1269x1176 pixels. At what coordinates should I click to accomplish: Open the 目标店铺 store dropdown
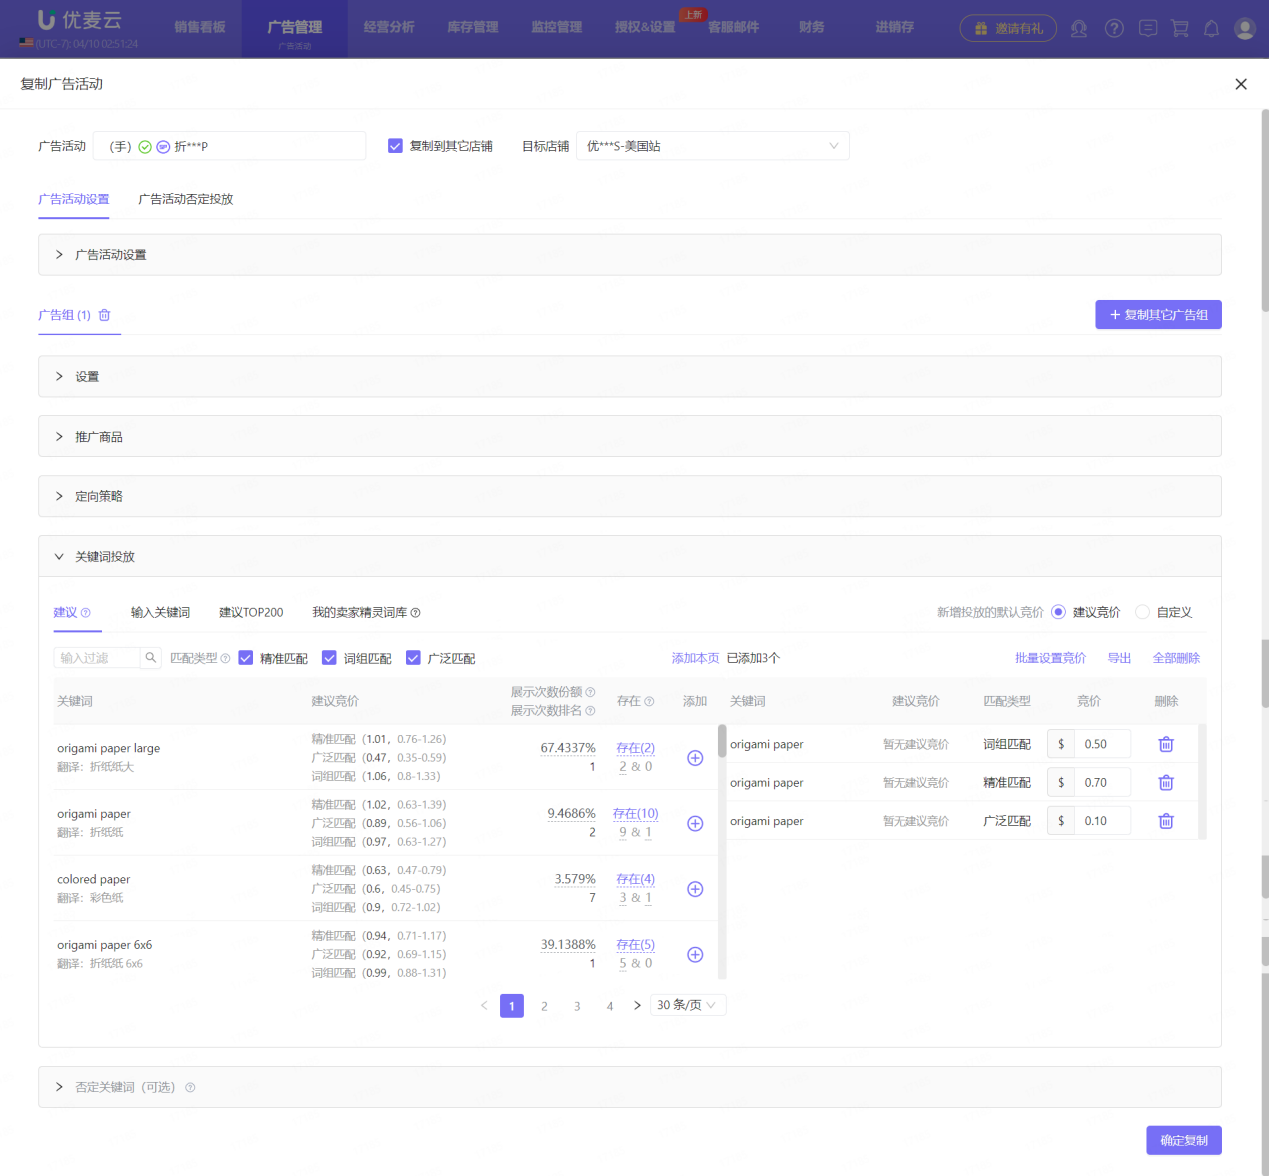click(712, 146)
